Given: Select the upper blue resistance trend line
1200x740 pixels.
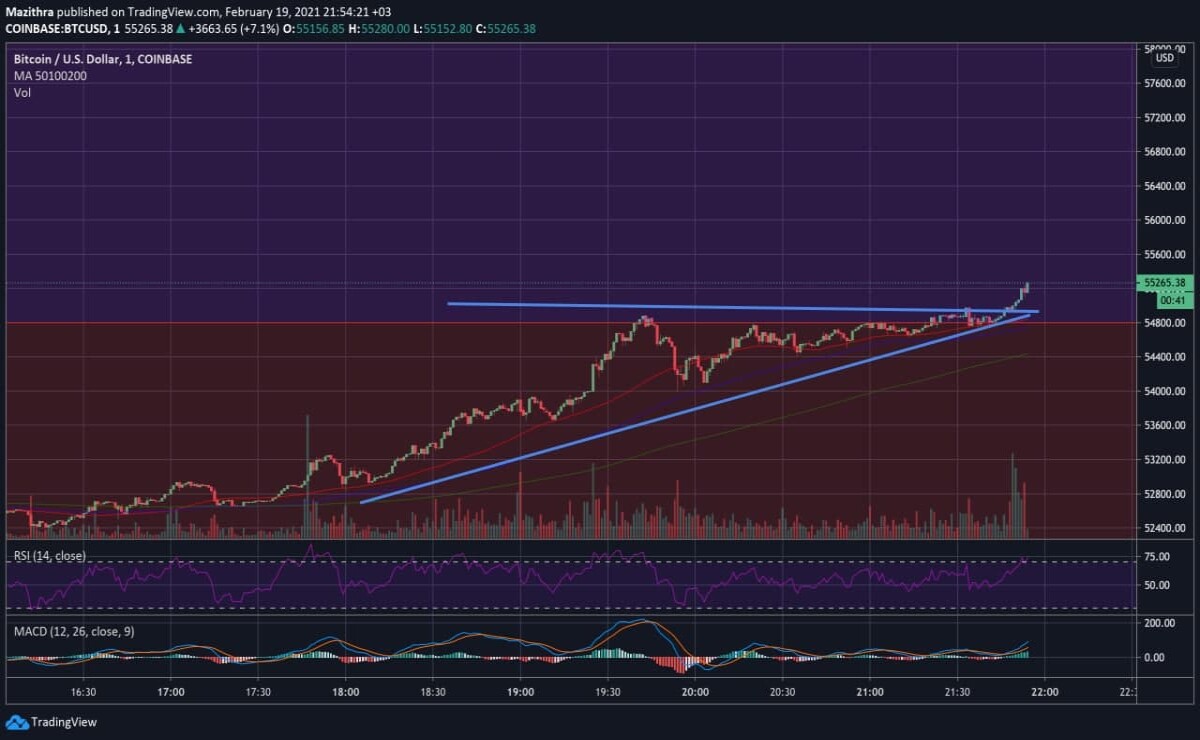Looking at the screenshot, I should click(742, 307).
